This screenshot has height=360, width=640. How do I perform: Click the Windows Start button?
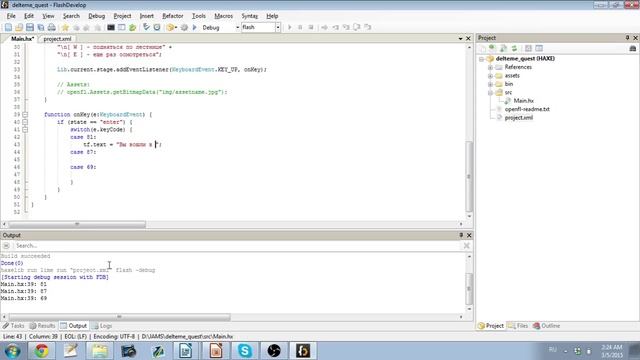12,351
